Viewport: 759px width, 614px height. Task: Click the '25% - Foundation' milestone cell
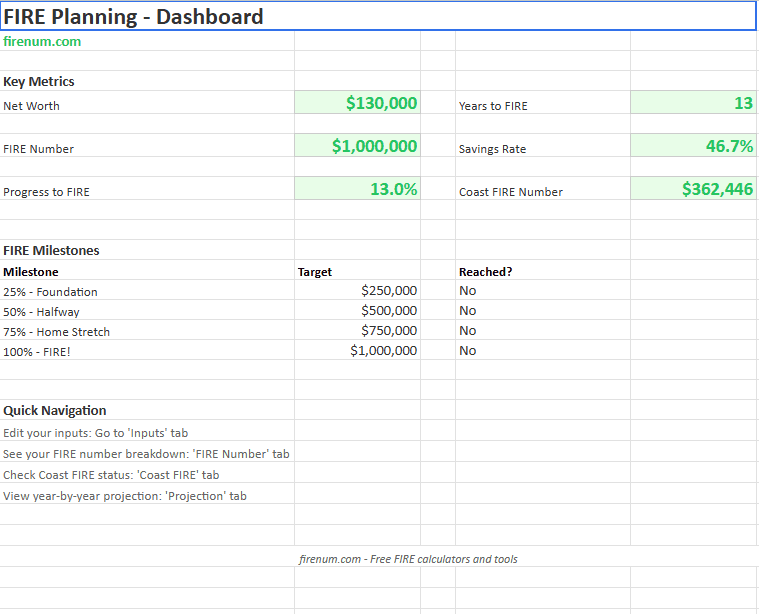[x=51, y=292]
